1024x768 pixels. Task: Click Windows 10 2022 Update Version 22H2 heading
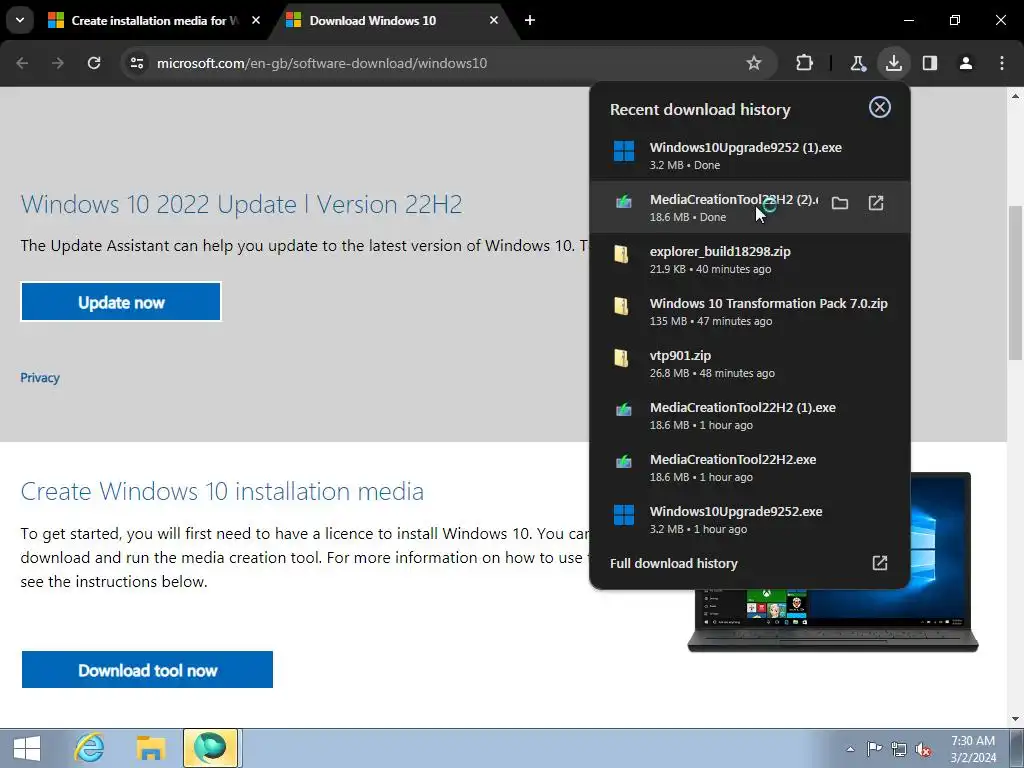click(x=241, y=204)
